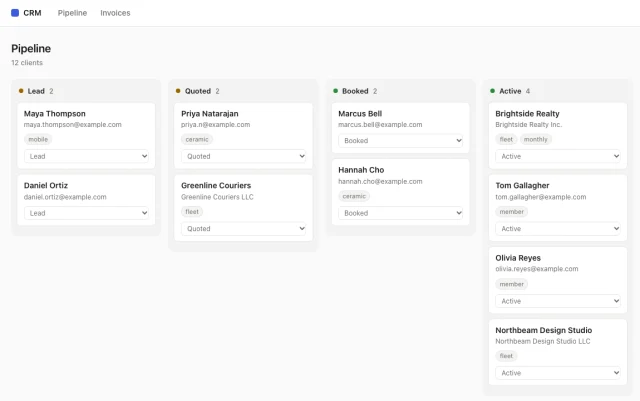The width and height of the screenshot is (640, 401).
Task: Open the Pipeline nav tab
Action: click(72, 13)
